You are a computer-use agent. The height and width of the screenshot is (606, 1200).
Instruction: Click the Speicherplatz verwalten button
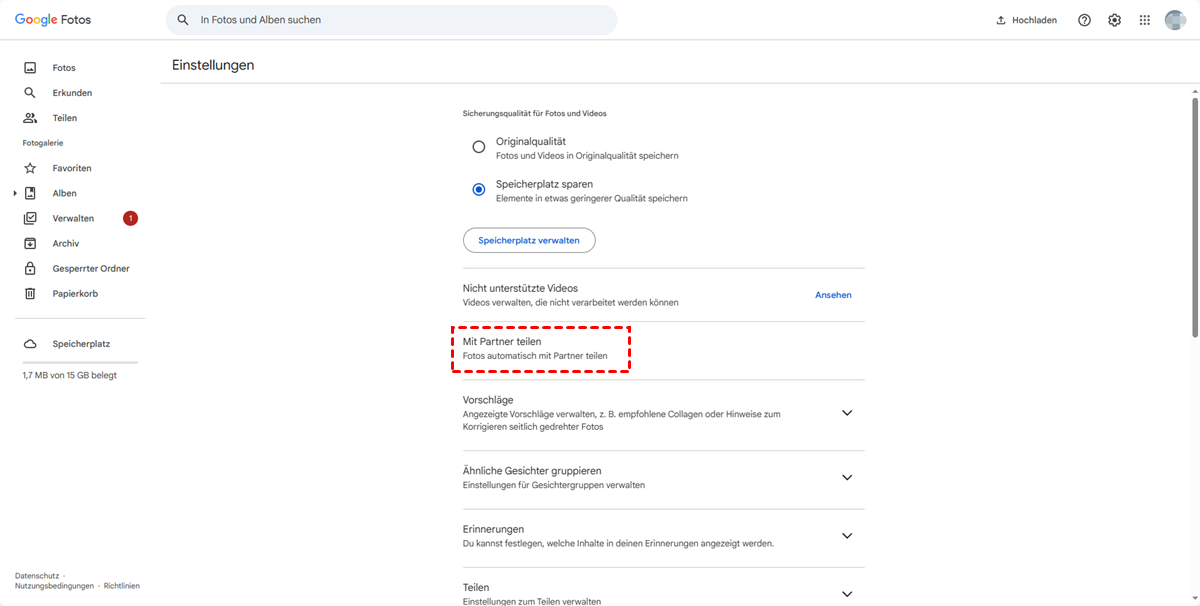click(x=529, y=240)
